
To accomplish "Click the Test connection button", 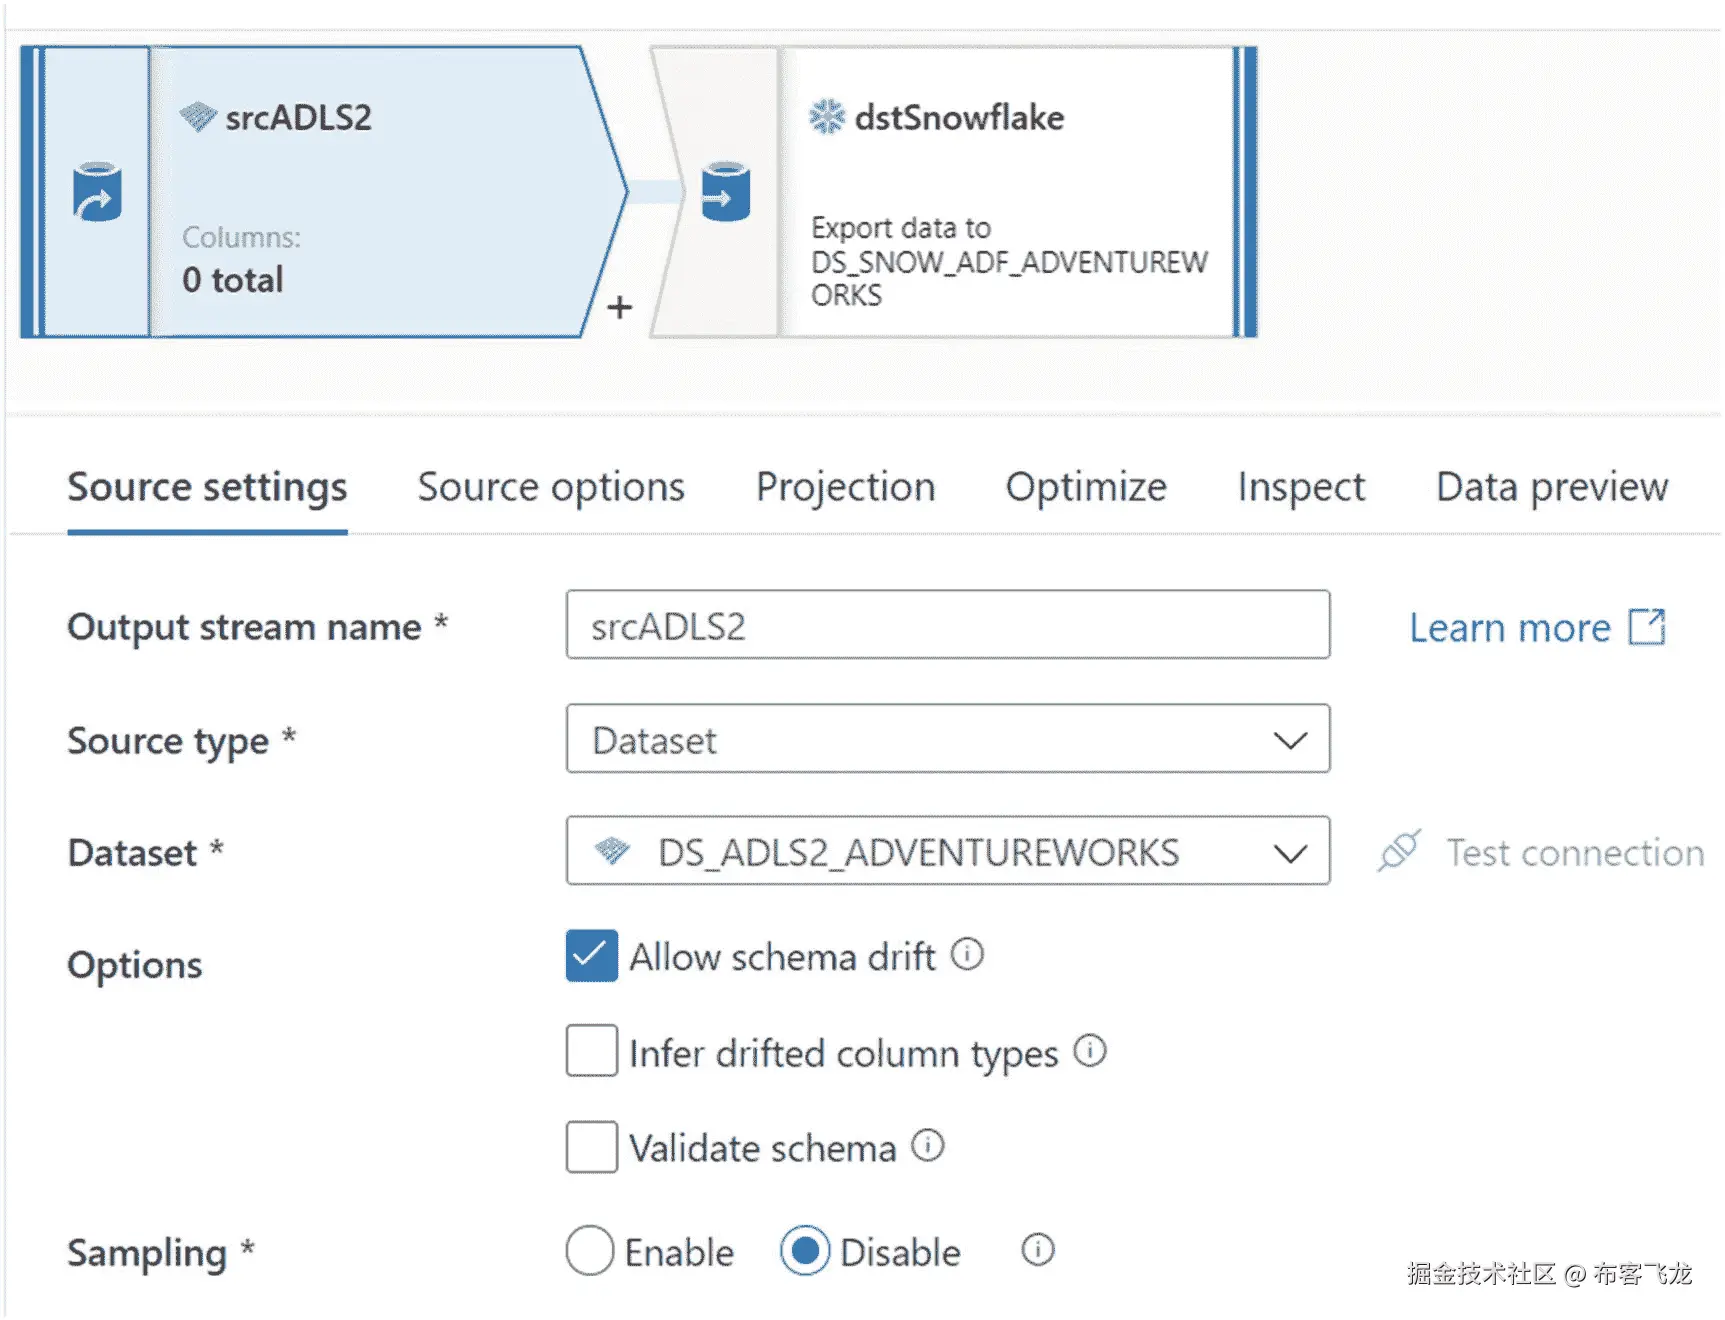I will [x=1540, y=852].
